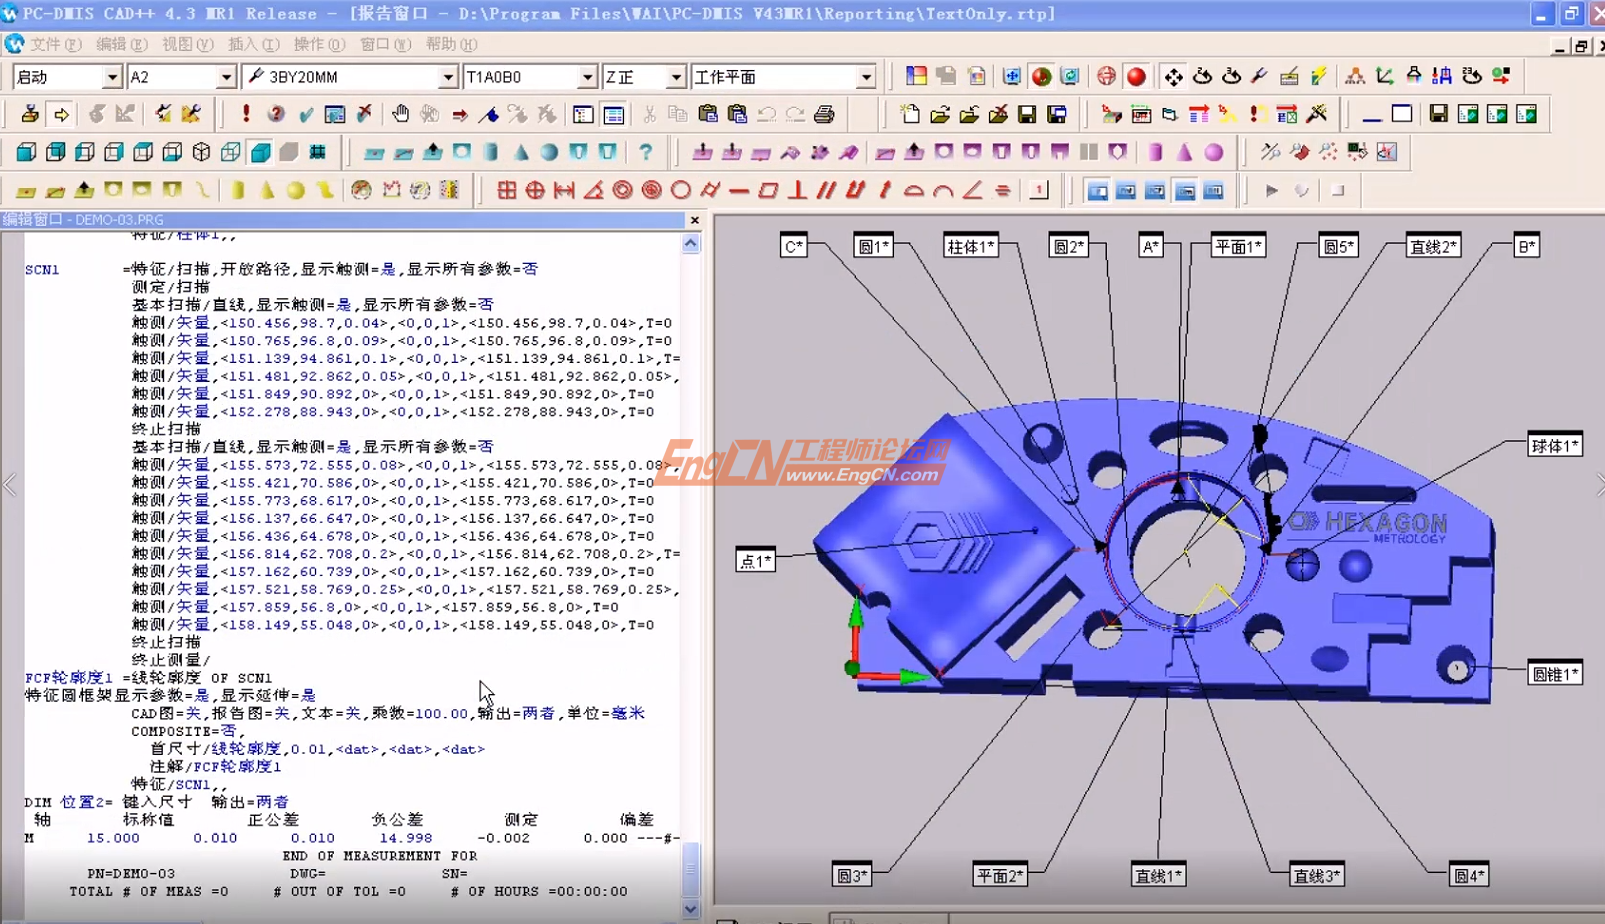Select the purple constructed cylinder icon

coord(1156,152)
